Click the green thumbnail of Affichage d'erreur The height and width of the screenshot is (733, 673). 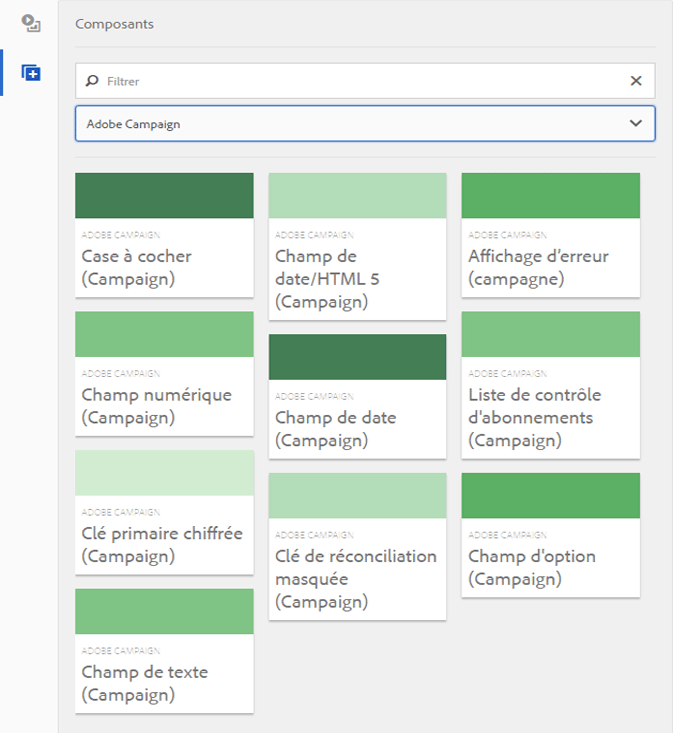tap(551, 195)
